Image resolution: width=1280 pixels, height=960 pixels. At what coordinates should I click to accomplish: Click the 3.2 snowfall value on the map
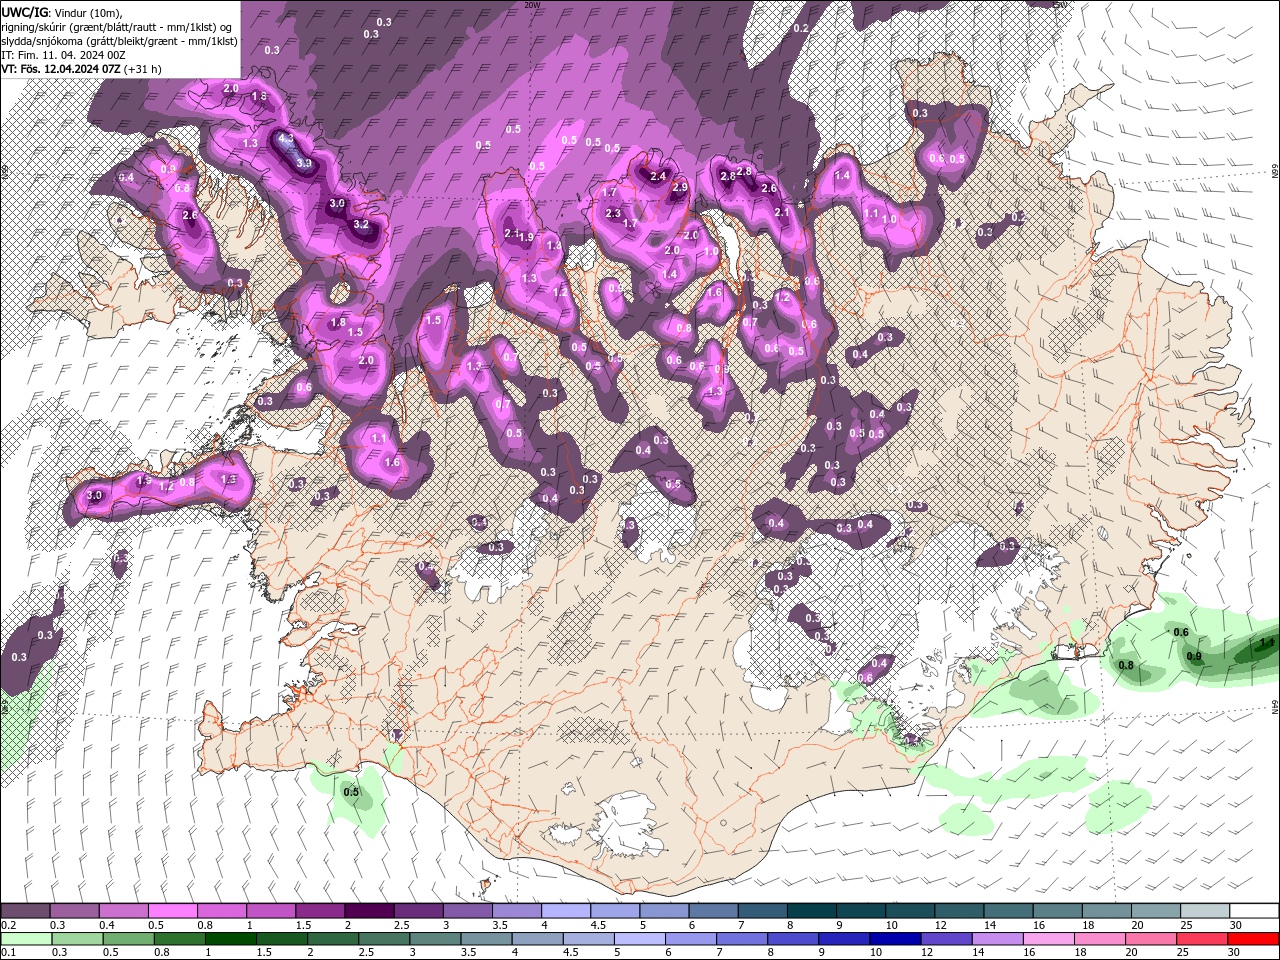click(361, 225)
